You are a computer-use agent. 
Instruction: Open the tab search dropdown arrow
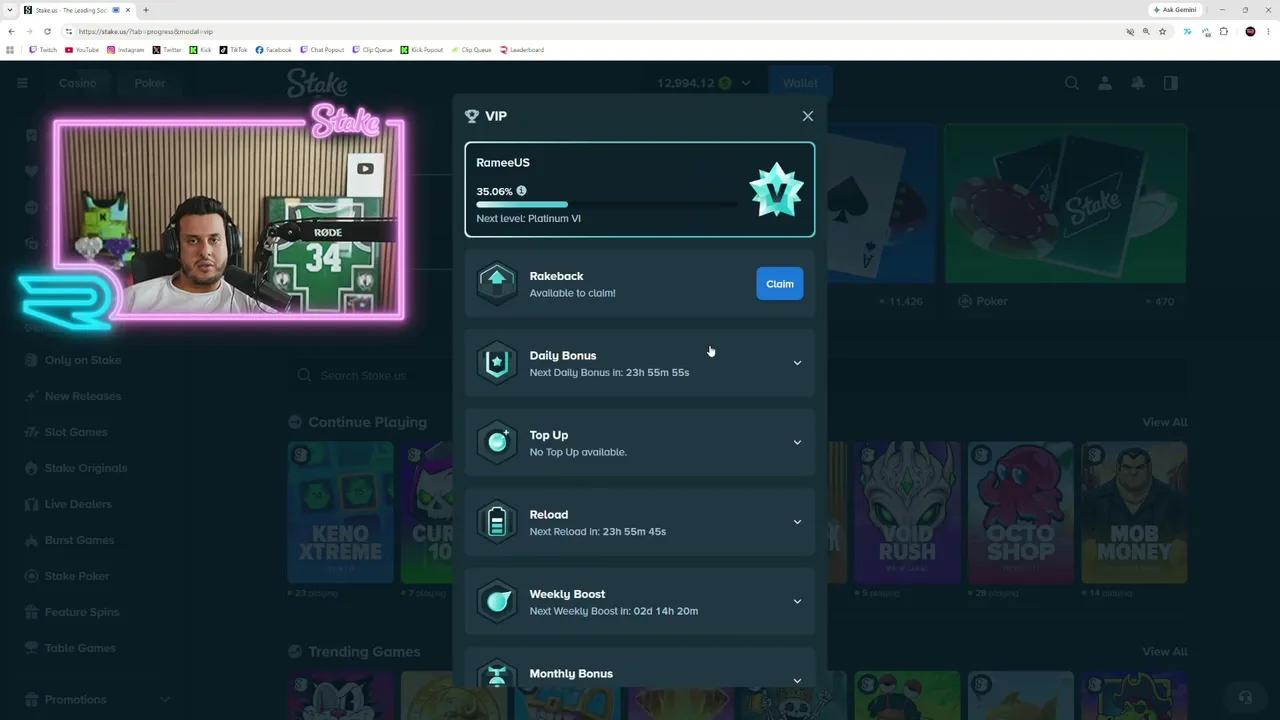pos(10,10)
